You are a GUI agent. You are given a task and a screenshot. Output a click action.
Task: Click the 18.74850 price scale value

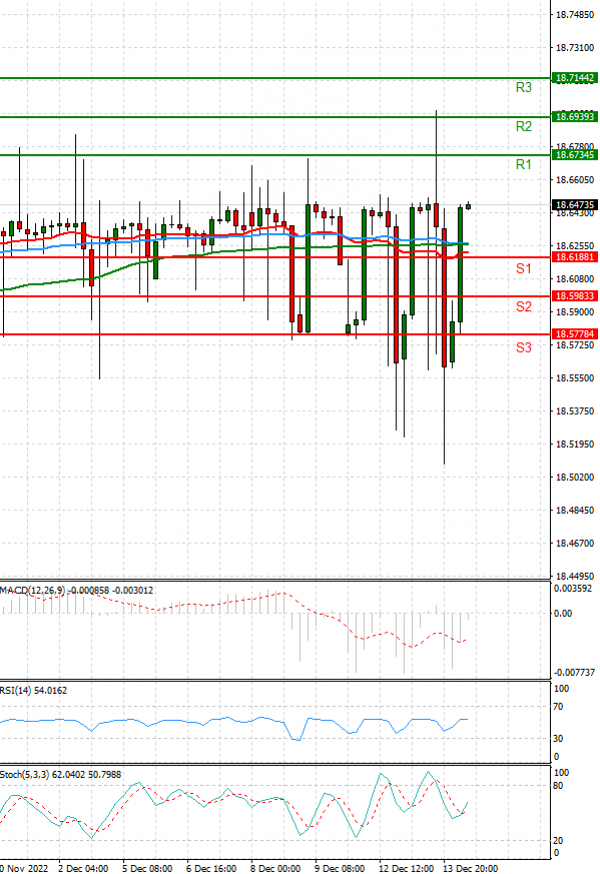[575, 15]
